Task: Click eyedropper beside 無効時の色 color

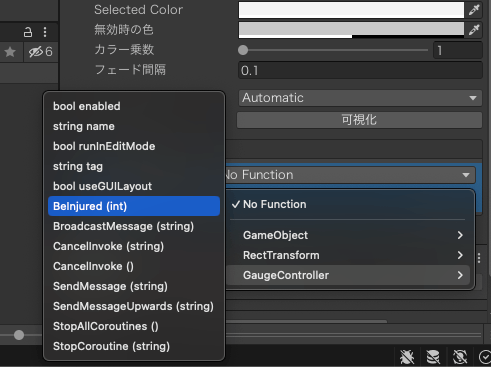Action: point(474,30)
